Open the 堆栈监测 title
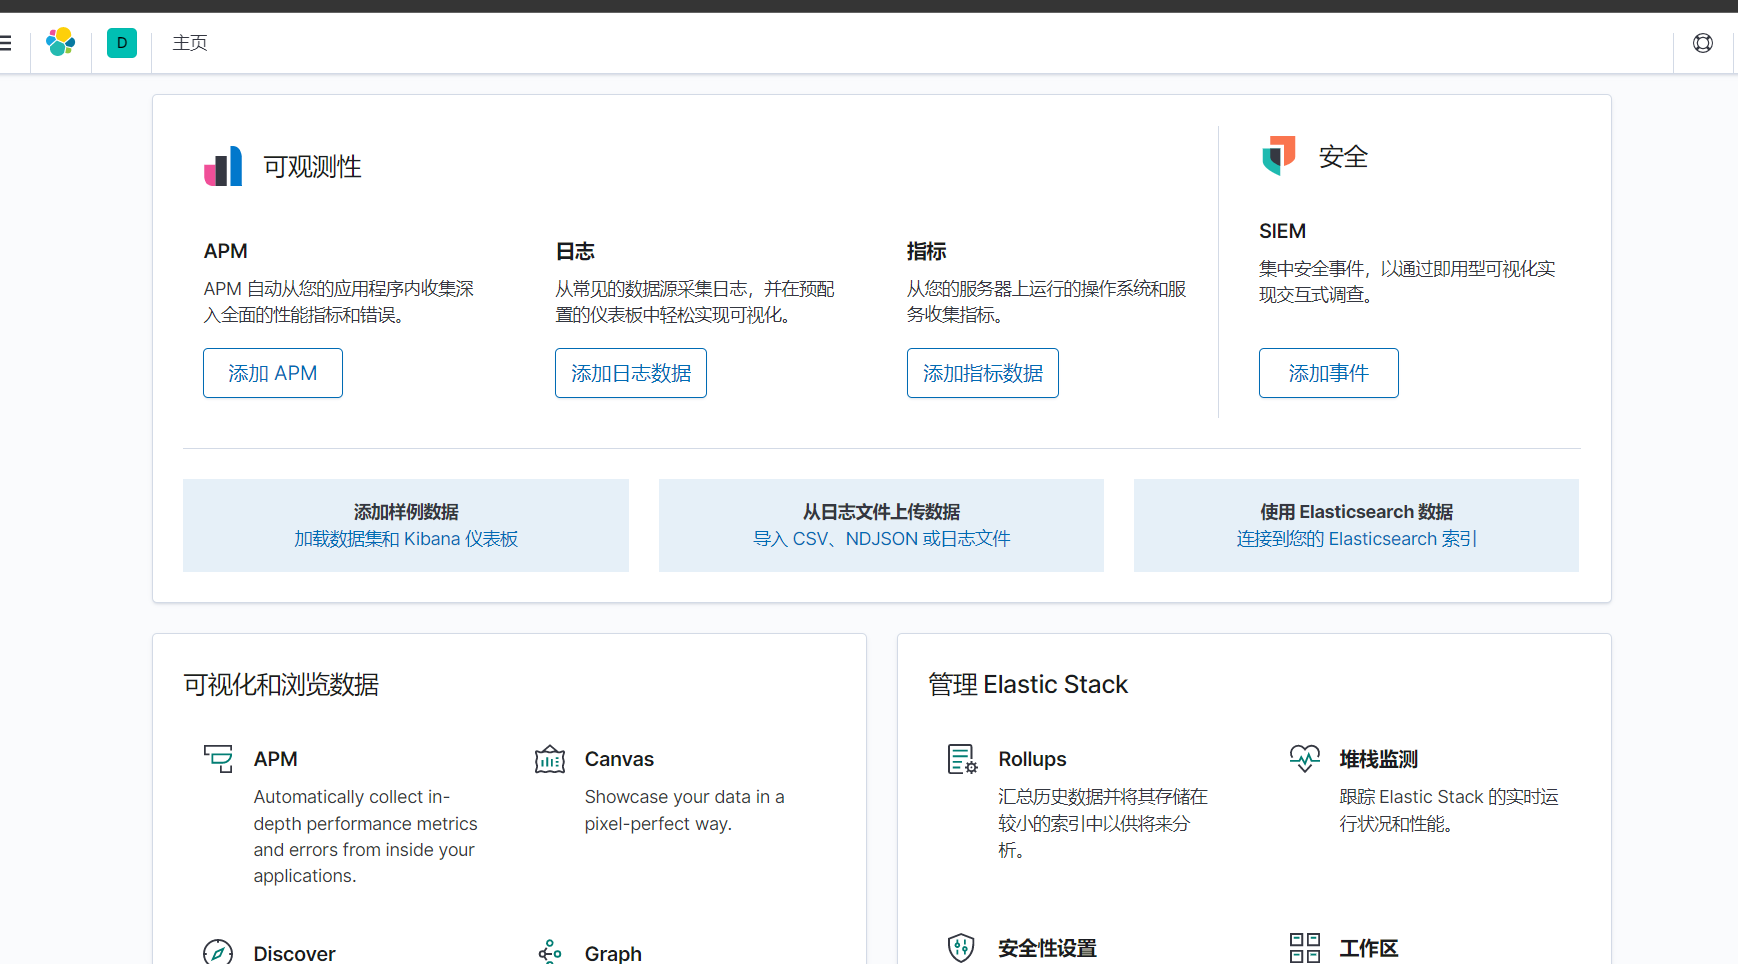The image size is (1738, 964). pyautogui.click(x=1379, y=759)
